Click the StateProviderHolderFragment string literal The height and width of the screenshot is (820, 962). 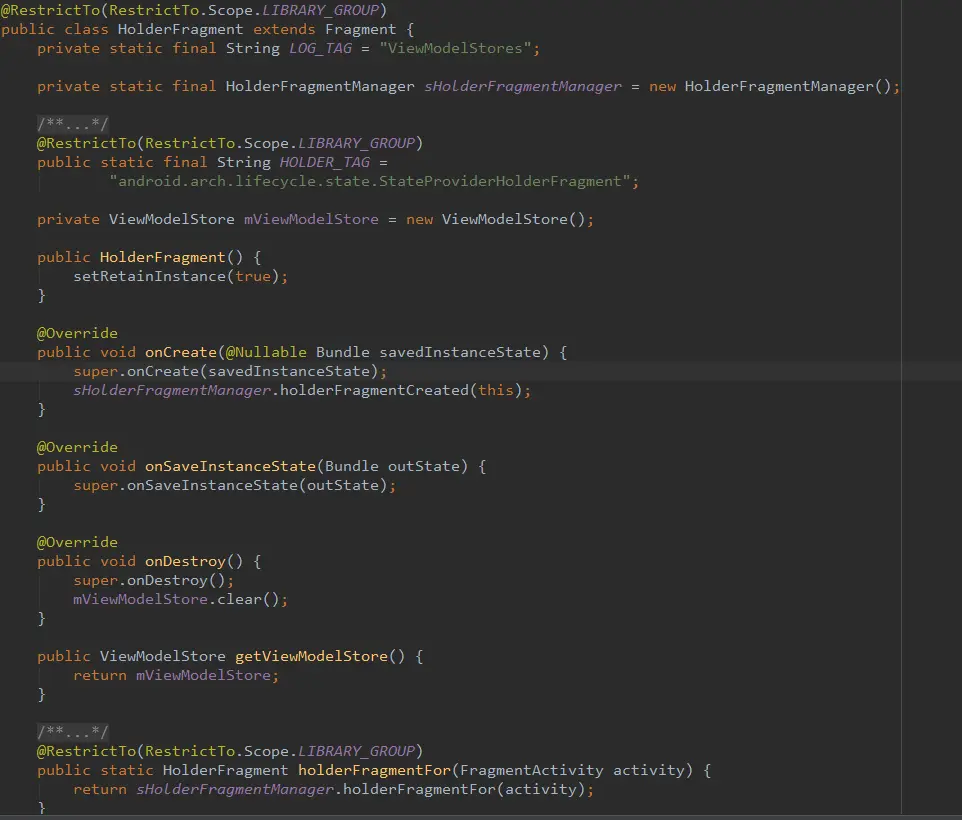click(x=370, y=182)
